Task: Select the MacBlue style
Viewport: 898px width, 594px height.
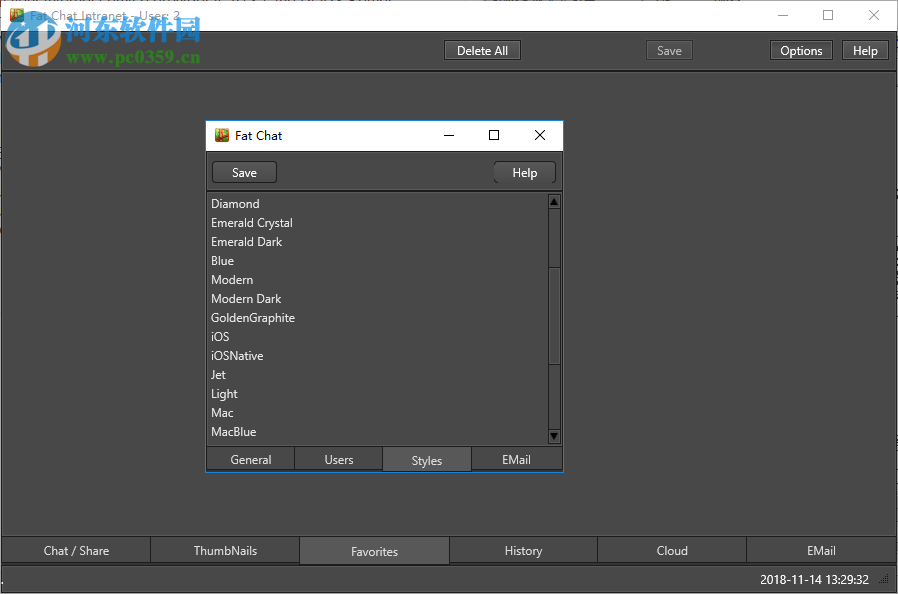Action: (377, 431)
